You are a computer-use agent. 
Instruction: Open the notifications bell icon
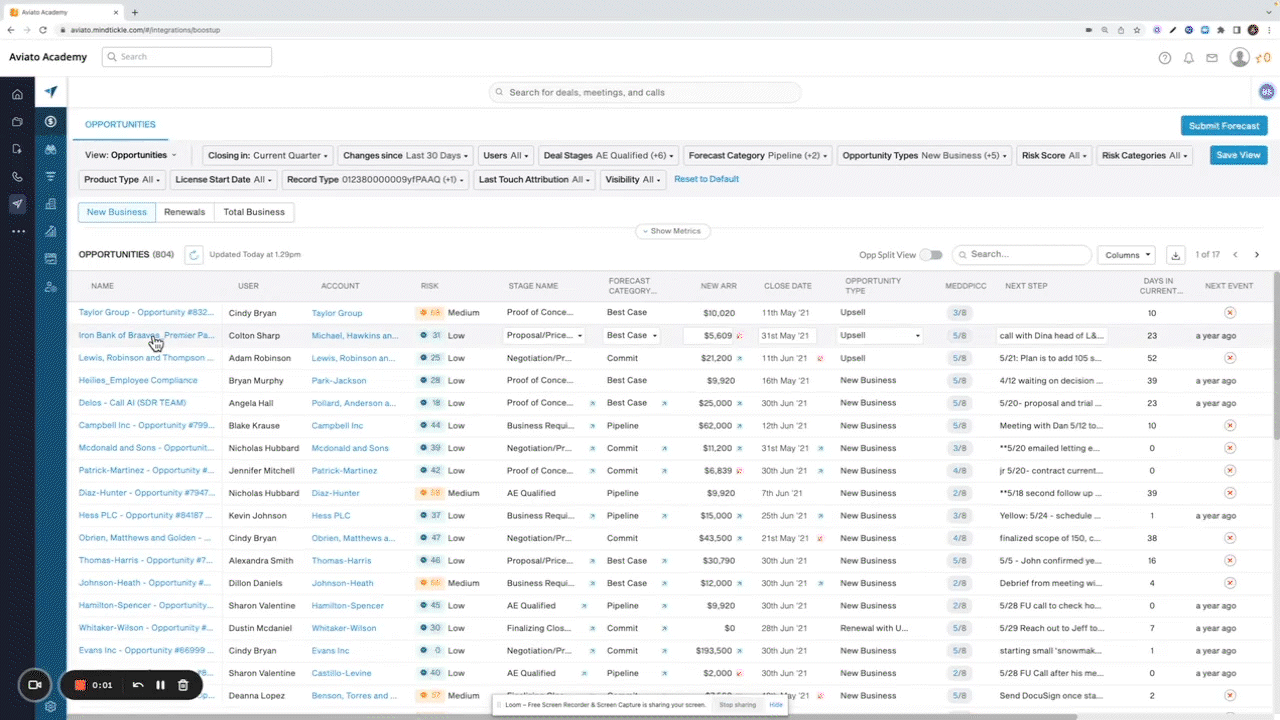coord(1189,58)
